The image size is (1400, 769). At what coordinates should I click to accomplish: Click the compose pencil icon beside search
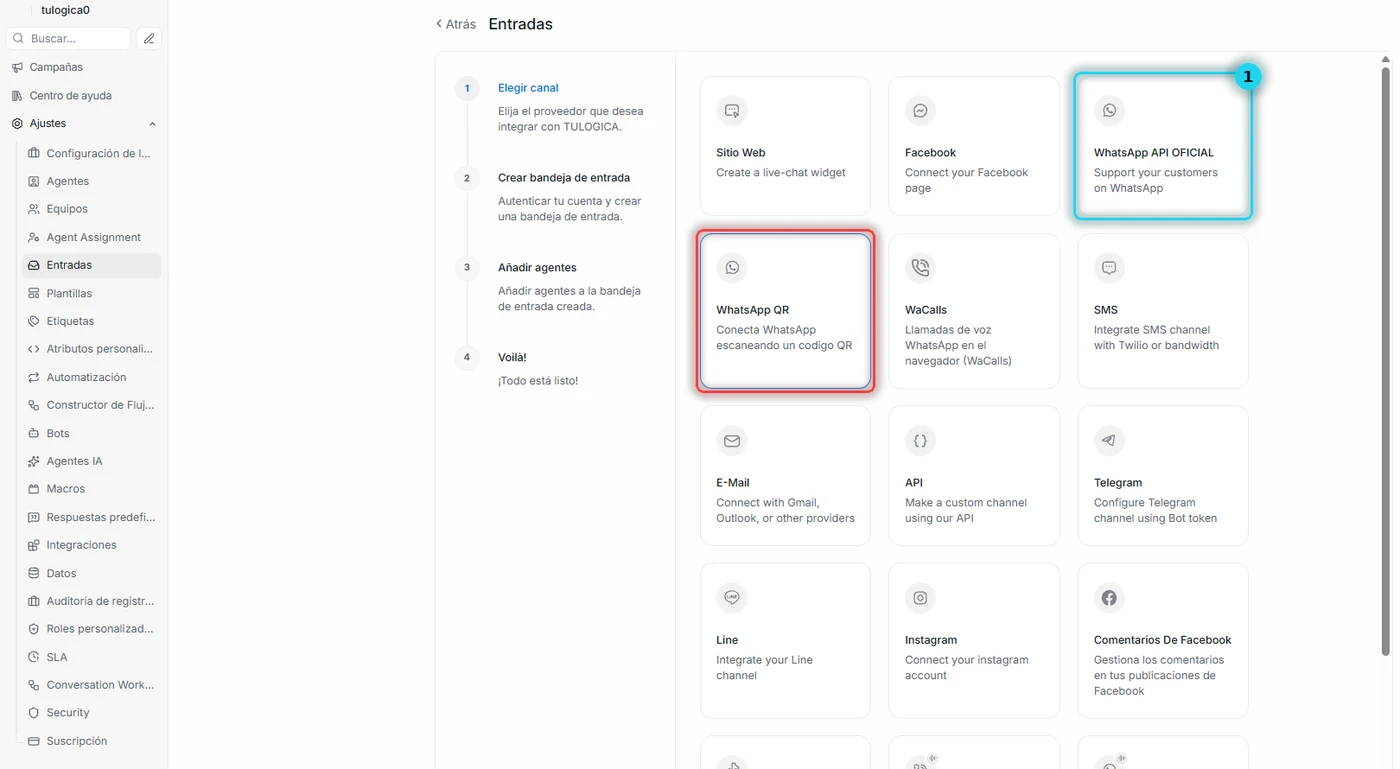tap(149, 39)
